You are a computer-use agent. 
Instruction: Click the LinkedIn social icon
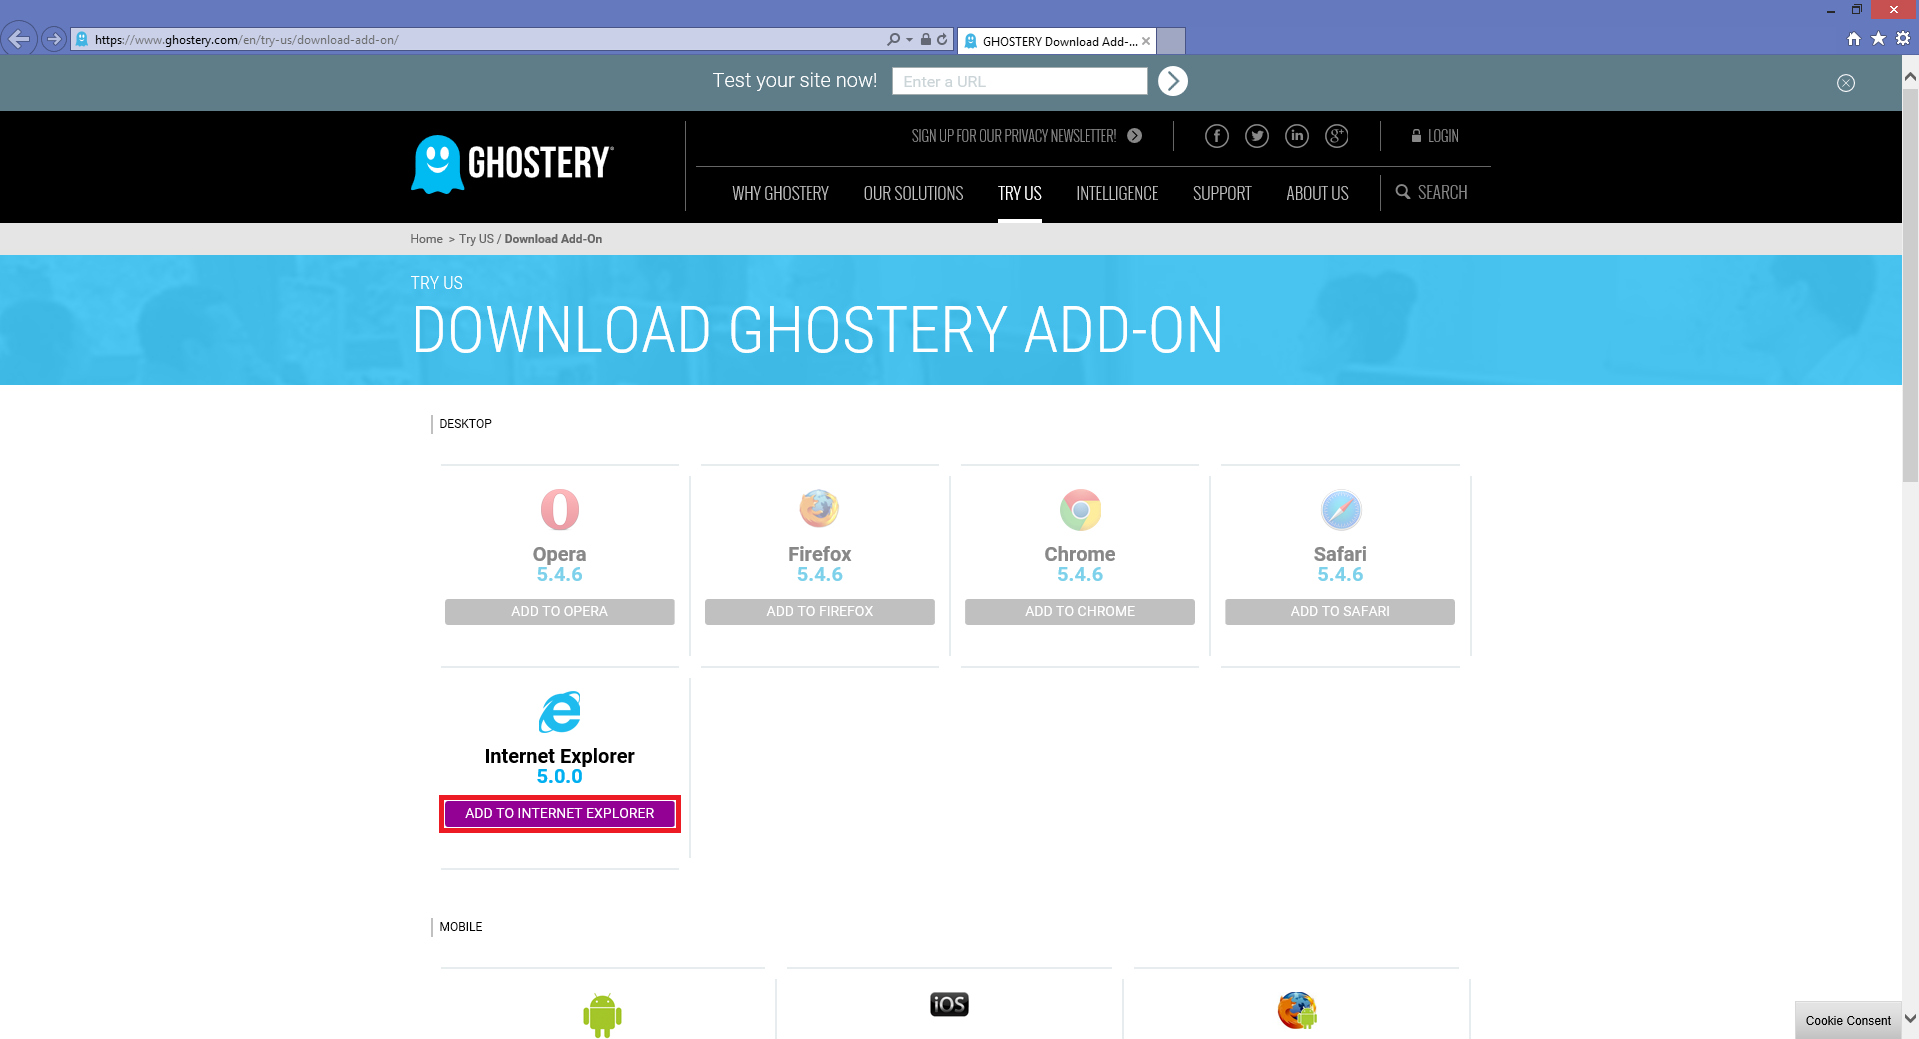[x=1296, y=136]
